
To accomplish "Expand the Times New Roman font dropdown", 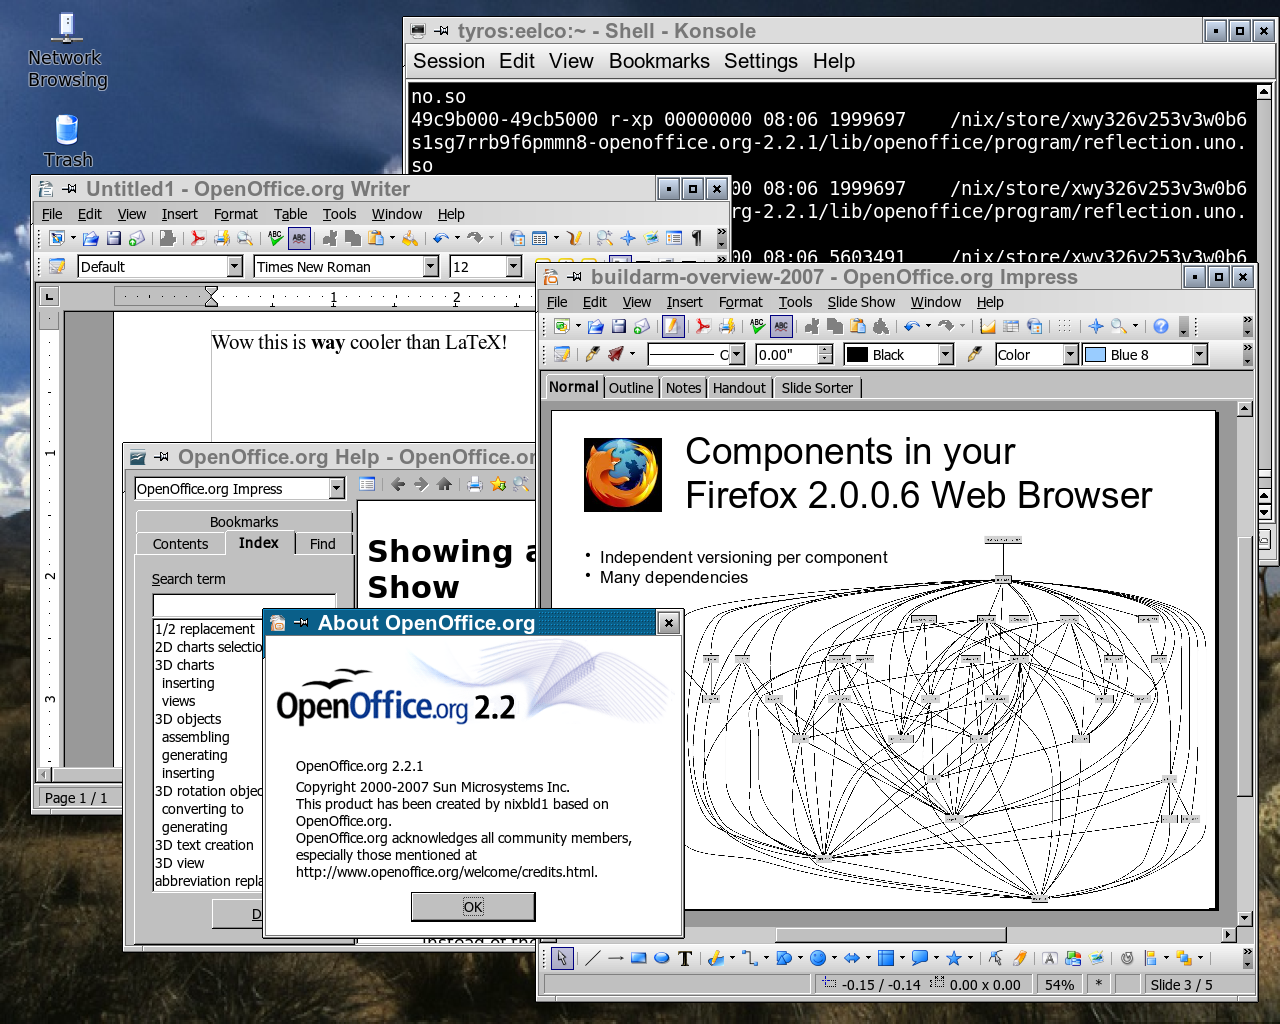I will click(430, 267).
